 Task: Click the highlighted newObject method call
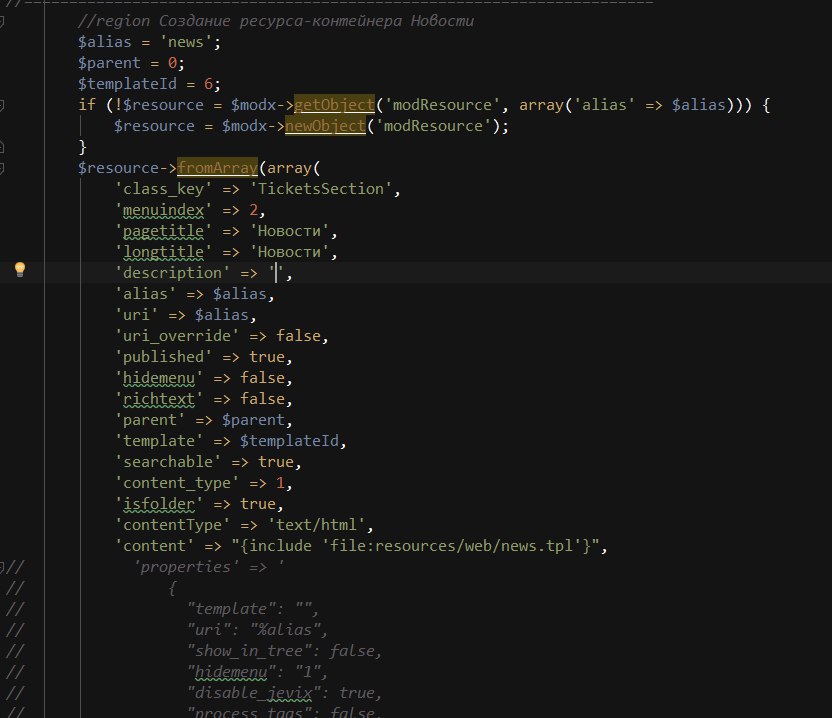(325, 126)
